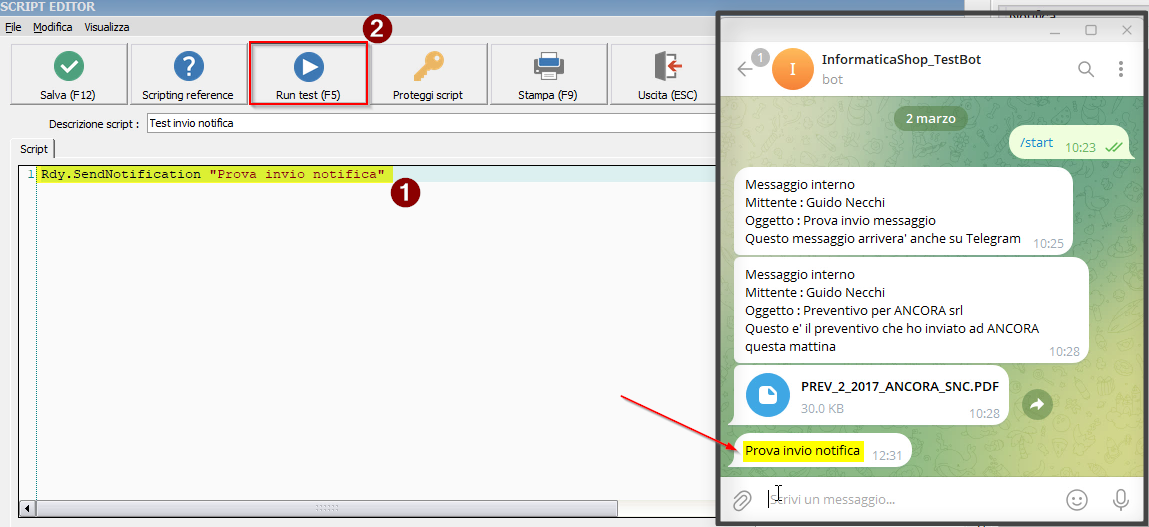Go back using Telegram back arrow
The height and width of the screenshot is (527, 1149).
745,69
